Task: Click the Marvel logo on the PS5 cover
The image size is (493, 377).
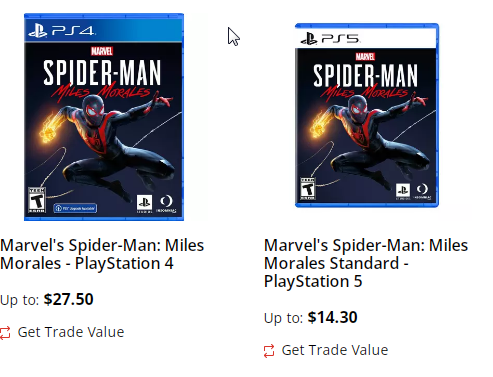Action: 365,56
